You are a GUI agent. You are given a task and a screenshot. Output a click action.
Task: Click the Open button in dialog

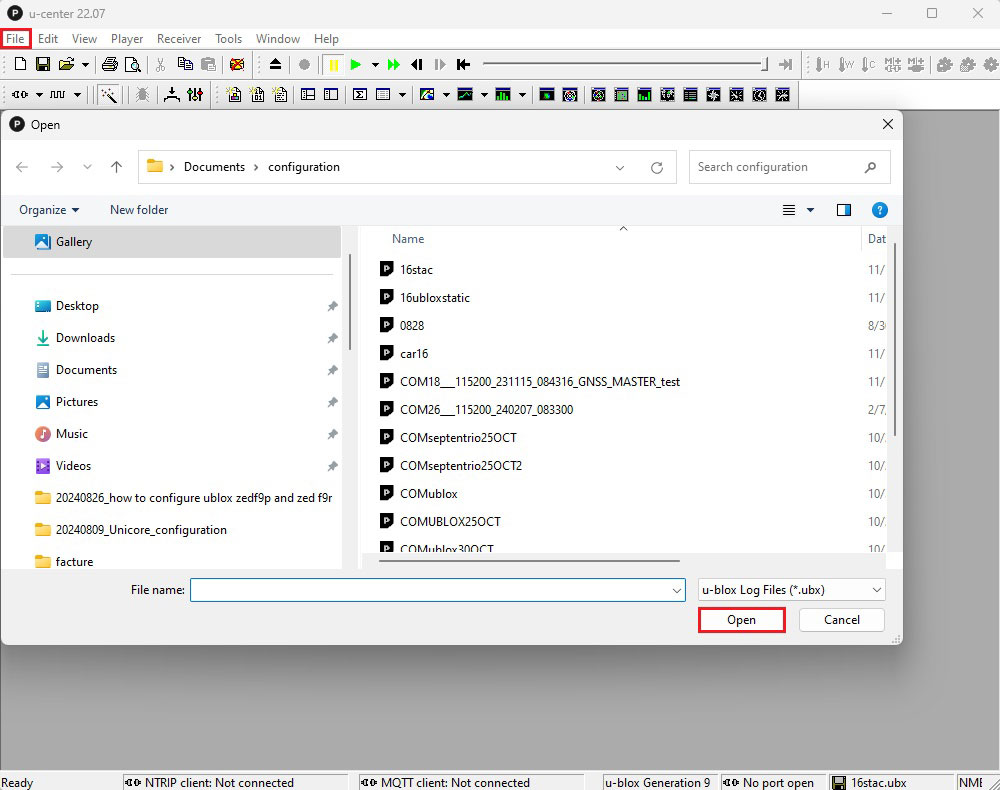click(741, 620)
